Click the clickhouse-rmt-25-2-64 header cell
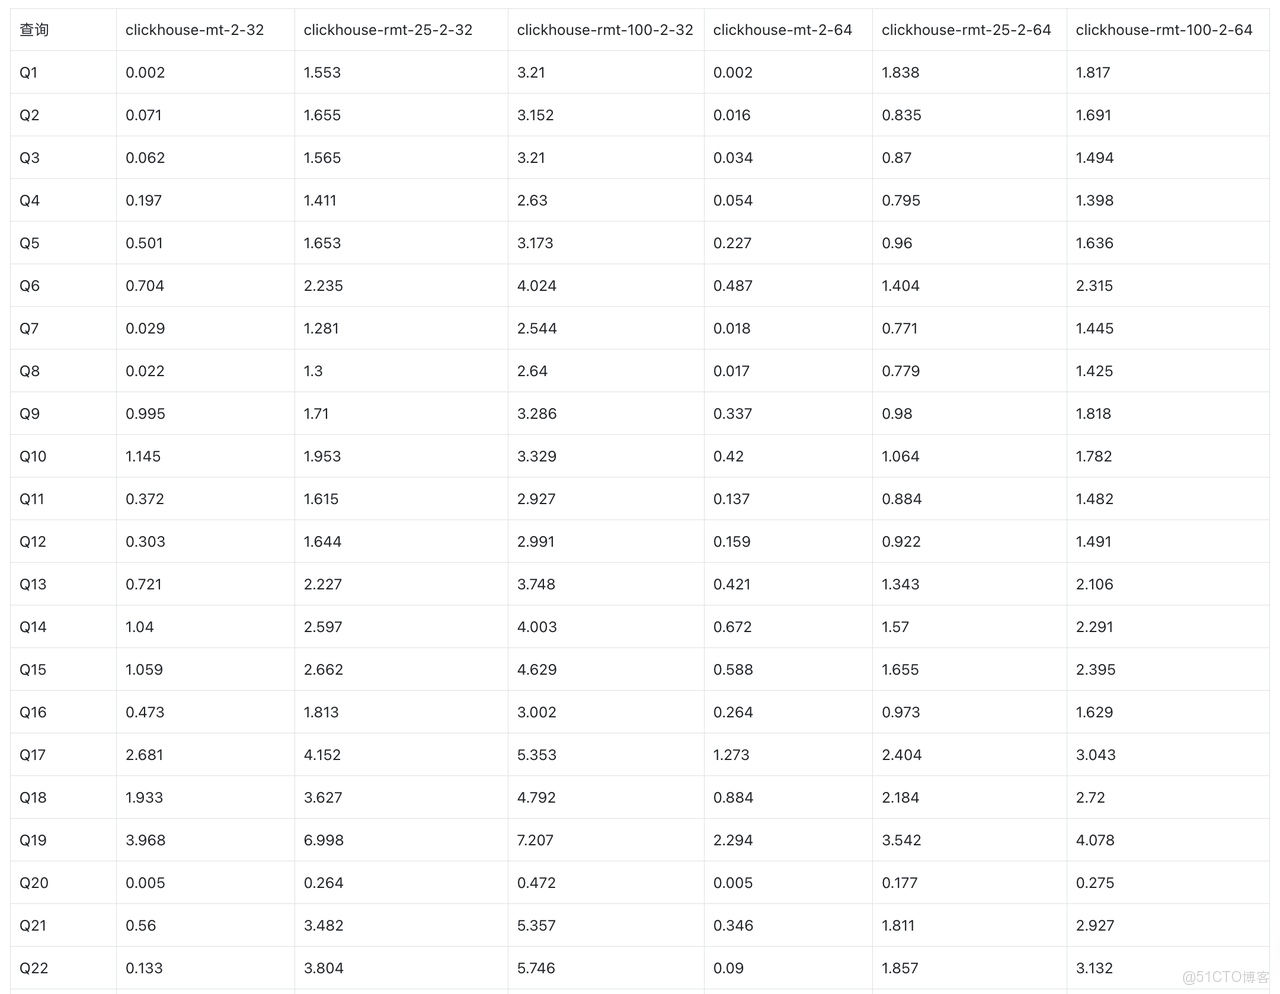Image resolution: width=1280 pixels, height=994 pixels. (966, 30)
